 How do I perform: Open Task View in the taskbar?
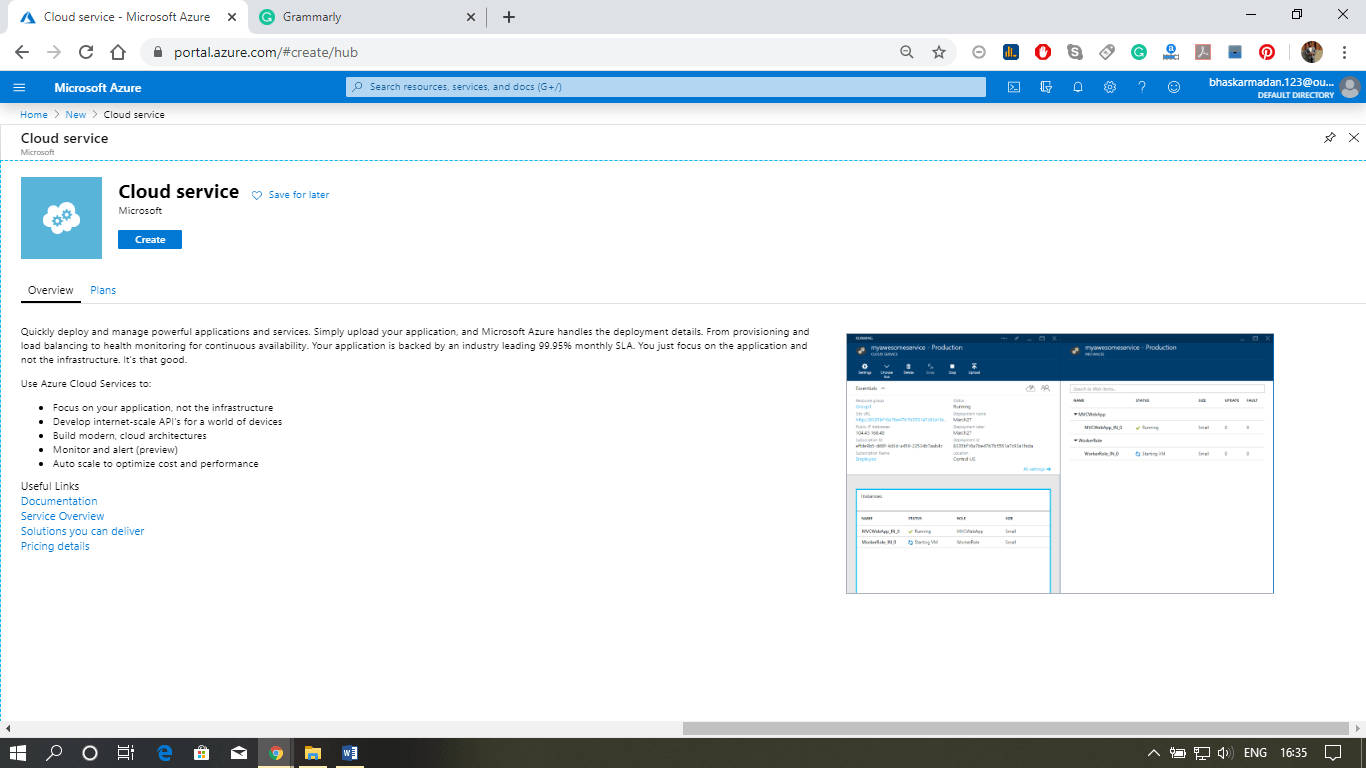(126, 753)
